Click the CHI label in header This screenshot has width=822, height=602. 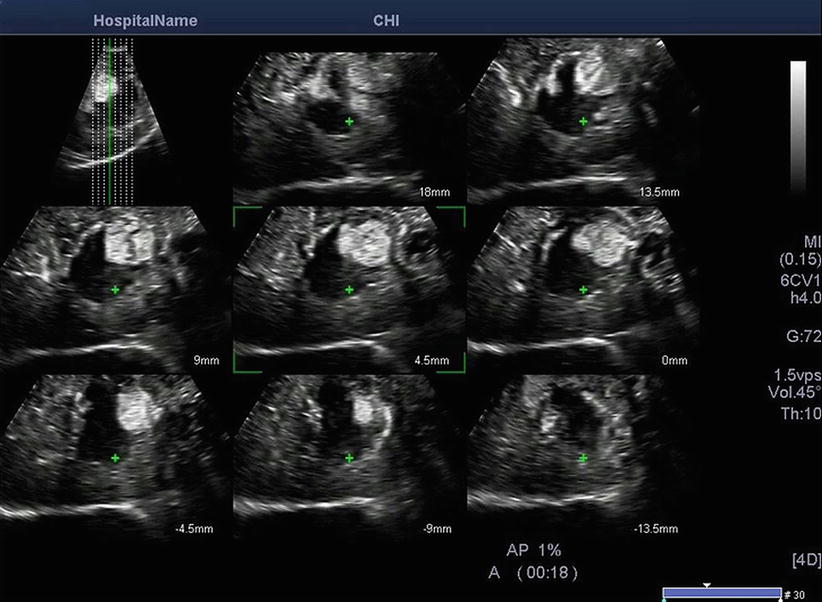[387, 20]
